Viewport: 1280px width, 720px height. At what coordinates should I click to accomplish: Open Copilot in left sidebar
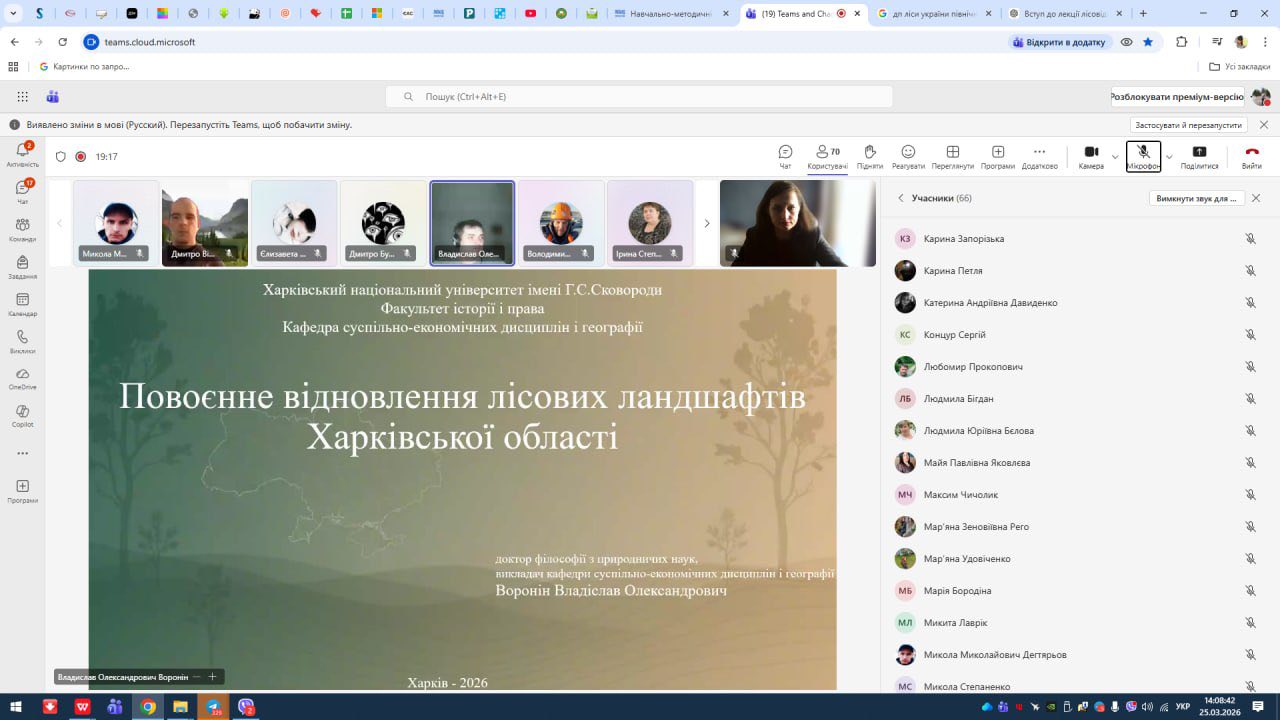pos(22,414)
